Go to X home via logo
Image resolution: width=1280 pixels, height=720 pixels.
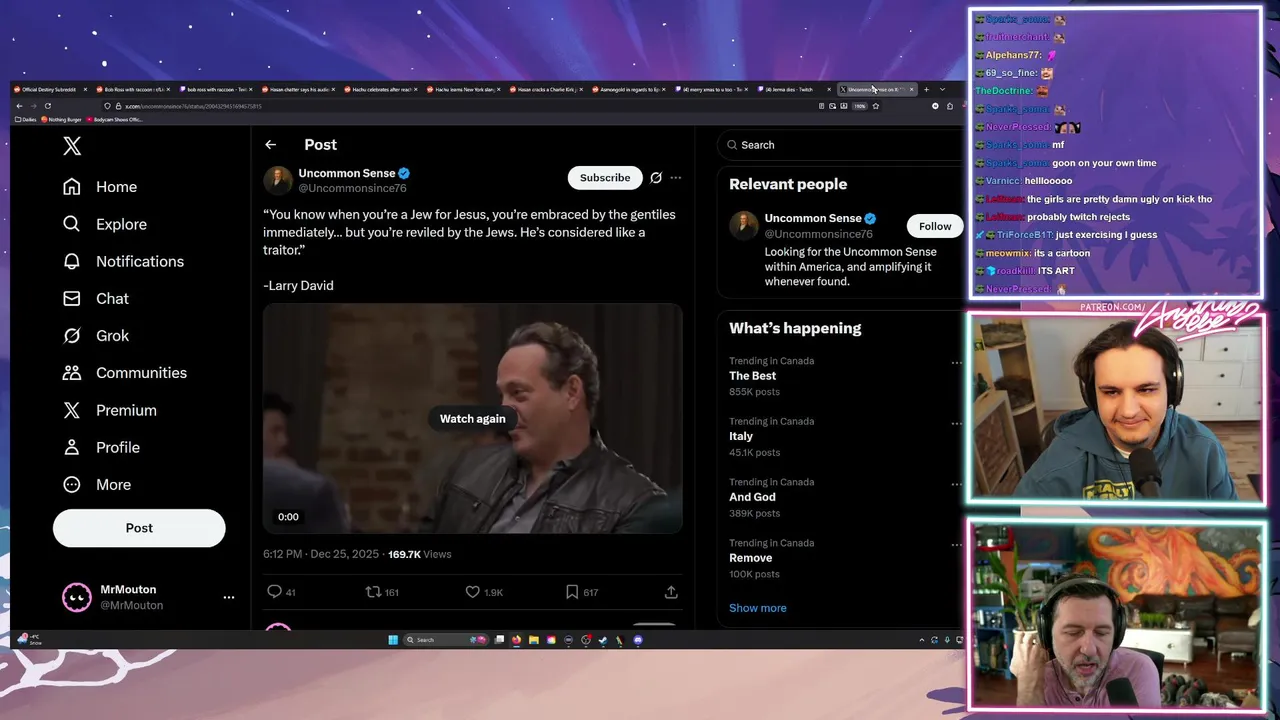(72, 146)
